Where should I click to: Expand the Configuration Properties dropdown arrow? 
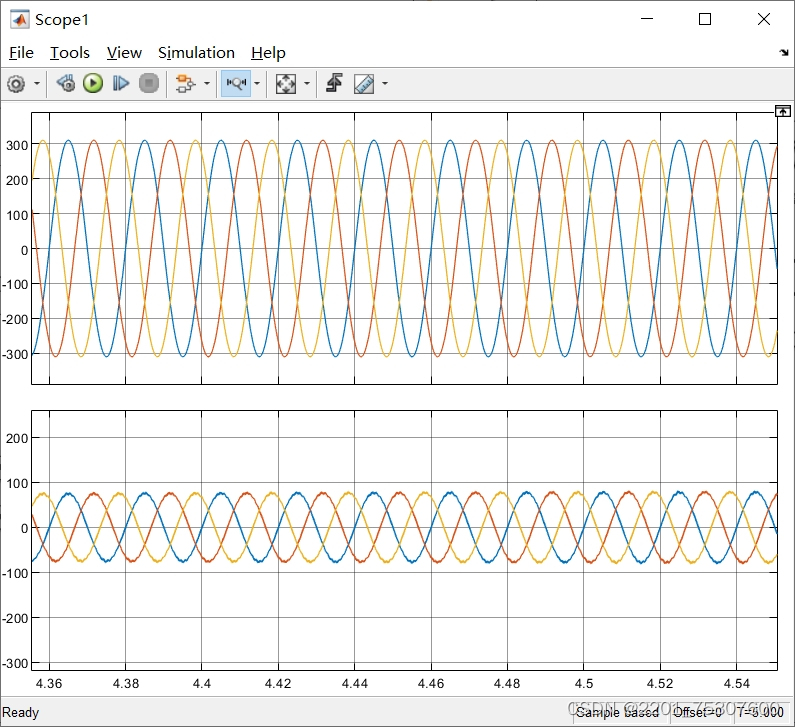point(37,84)
